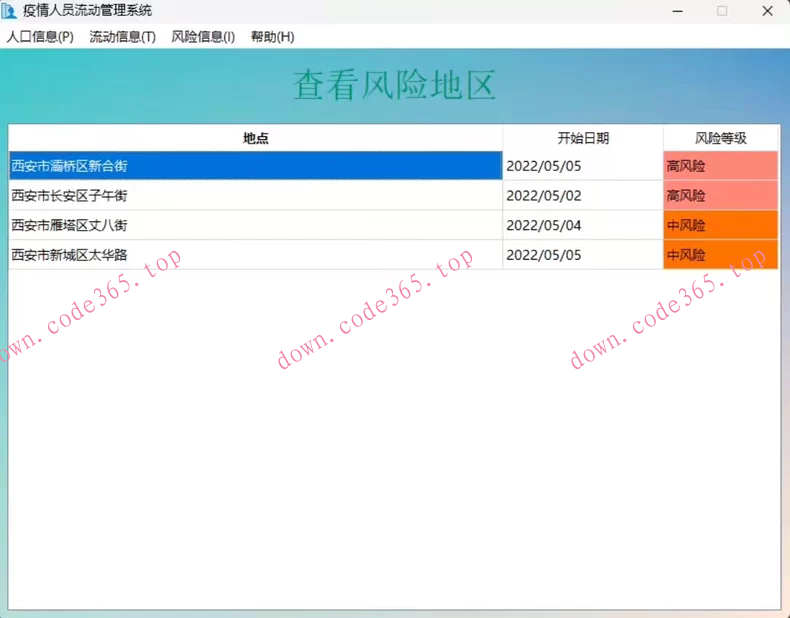Image resolution: width=790 pixels, height=618 pixels.
Task: Open the 帮助(H) menu
Action: click(x=272, y=37)
